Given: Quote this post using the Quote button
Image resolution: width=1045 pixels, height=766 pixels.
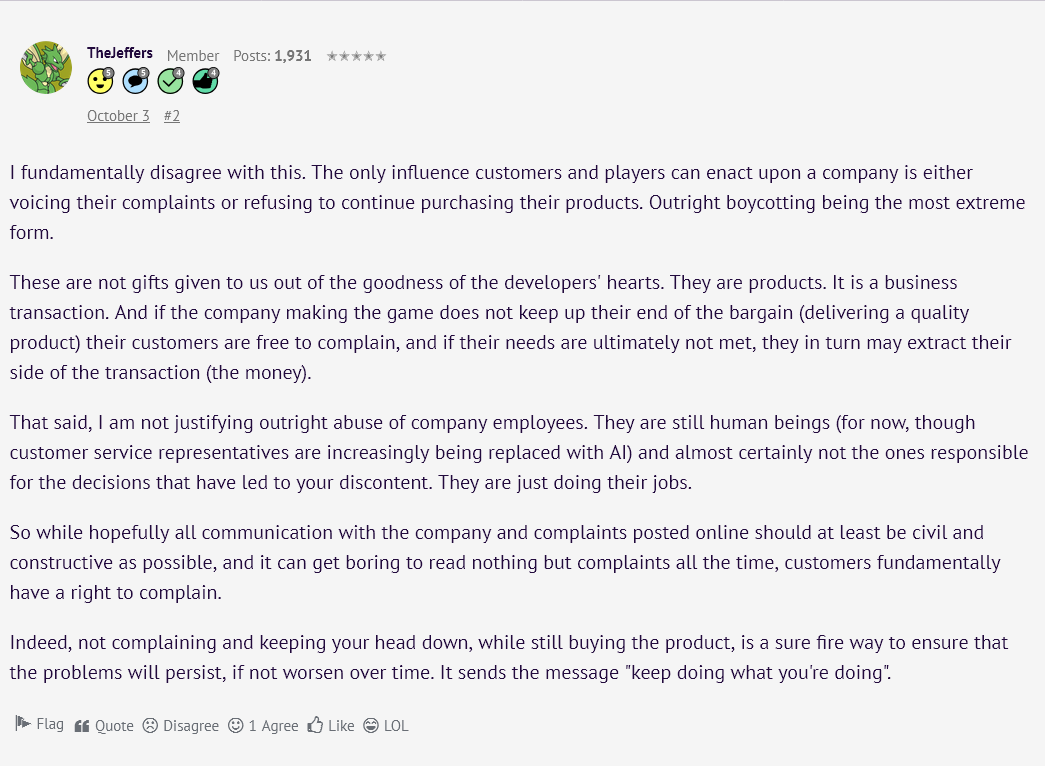Looking at the screenshot, I should tap(104, 726).
